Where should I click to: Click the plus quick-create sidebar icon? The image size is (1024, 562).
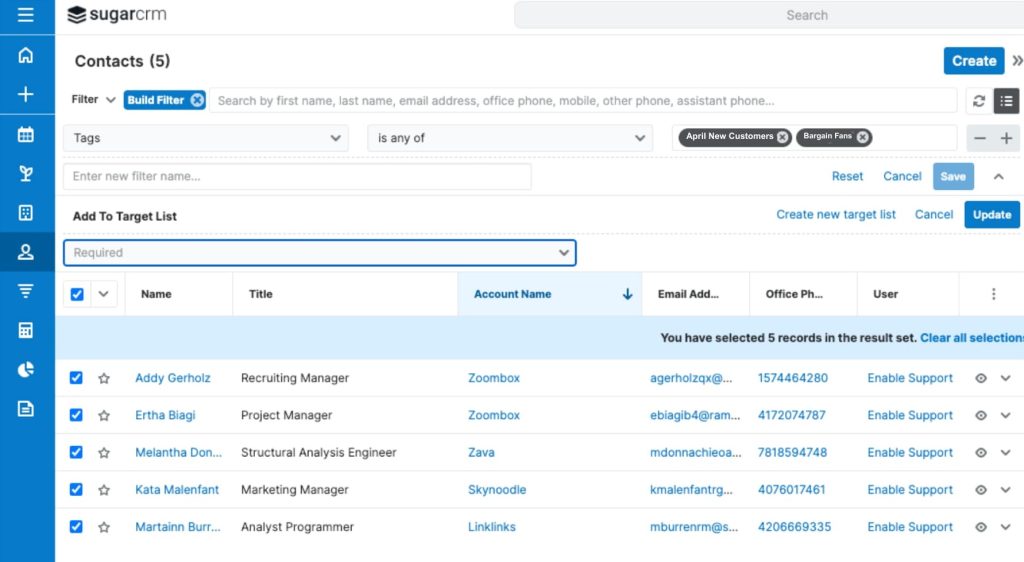click(x=25, y=94)
